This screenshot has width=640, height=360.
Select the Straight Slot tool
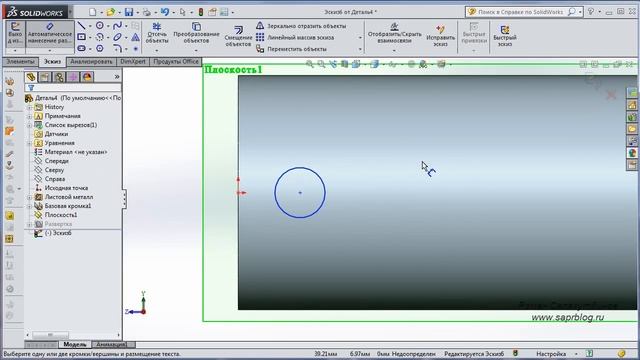click(81, 49)
